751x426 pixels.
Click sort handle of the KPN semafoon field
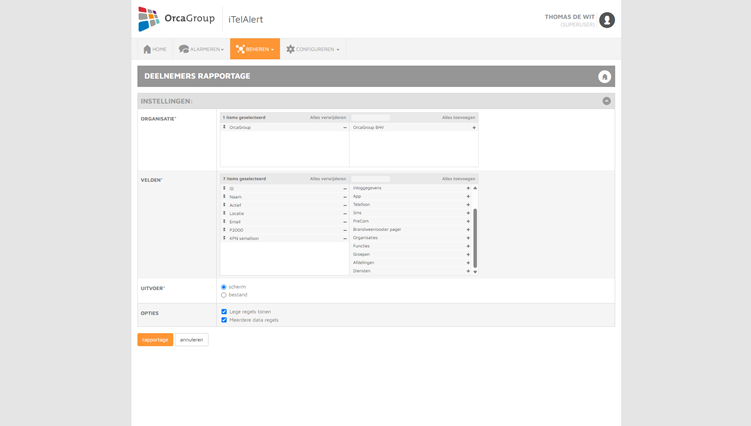tap(224, 238)
